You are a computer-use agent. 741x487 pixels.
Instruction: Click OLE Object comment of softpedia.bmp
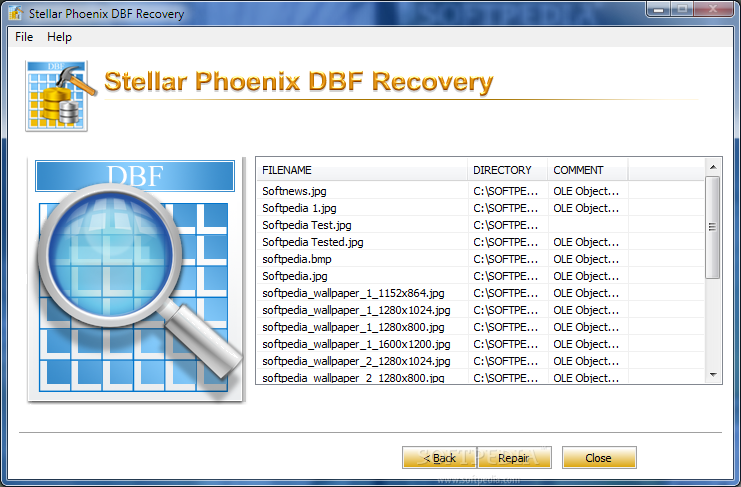click(x=586, y=259)
